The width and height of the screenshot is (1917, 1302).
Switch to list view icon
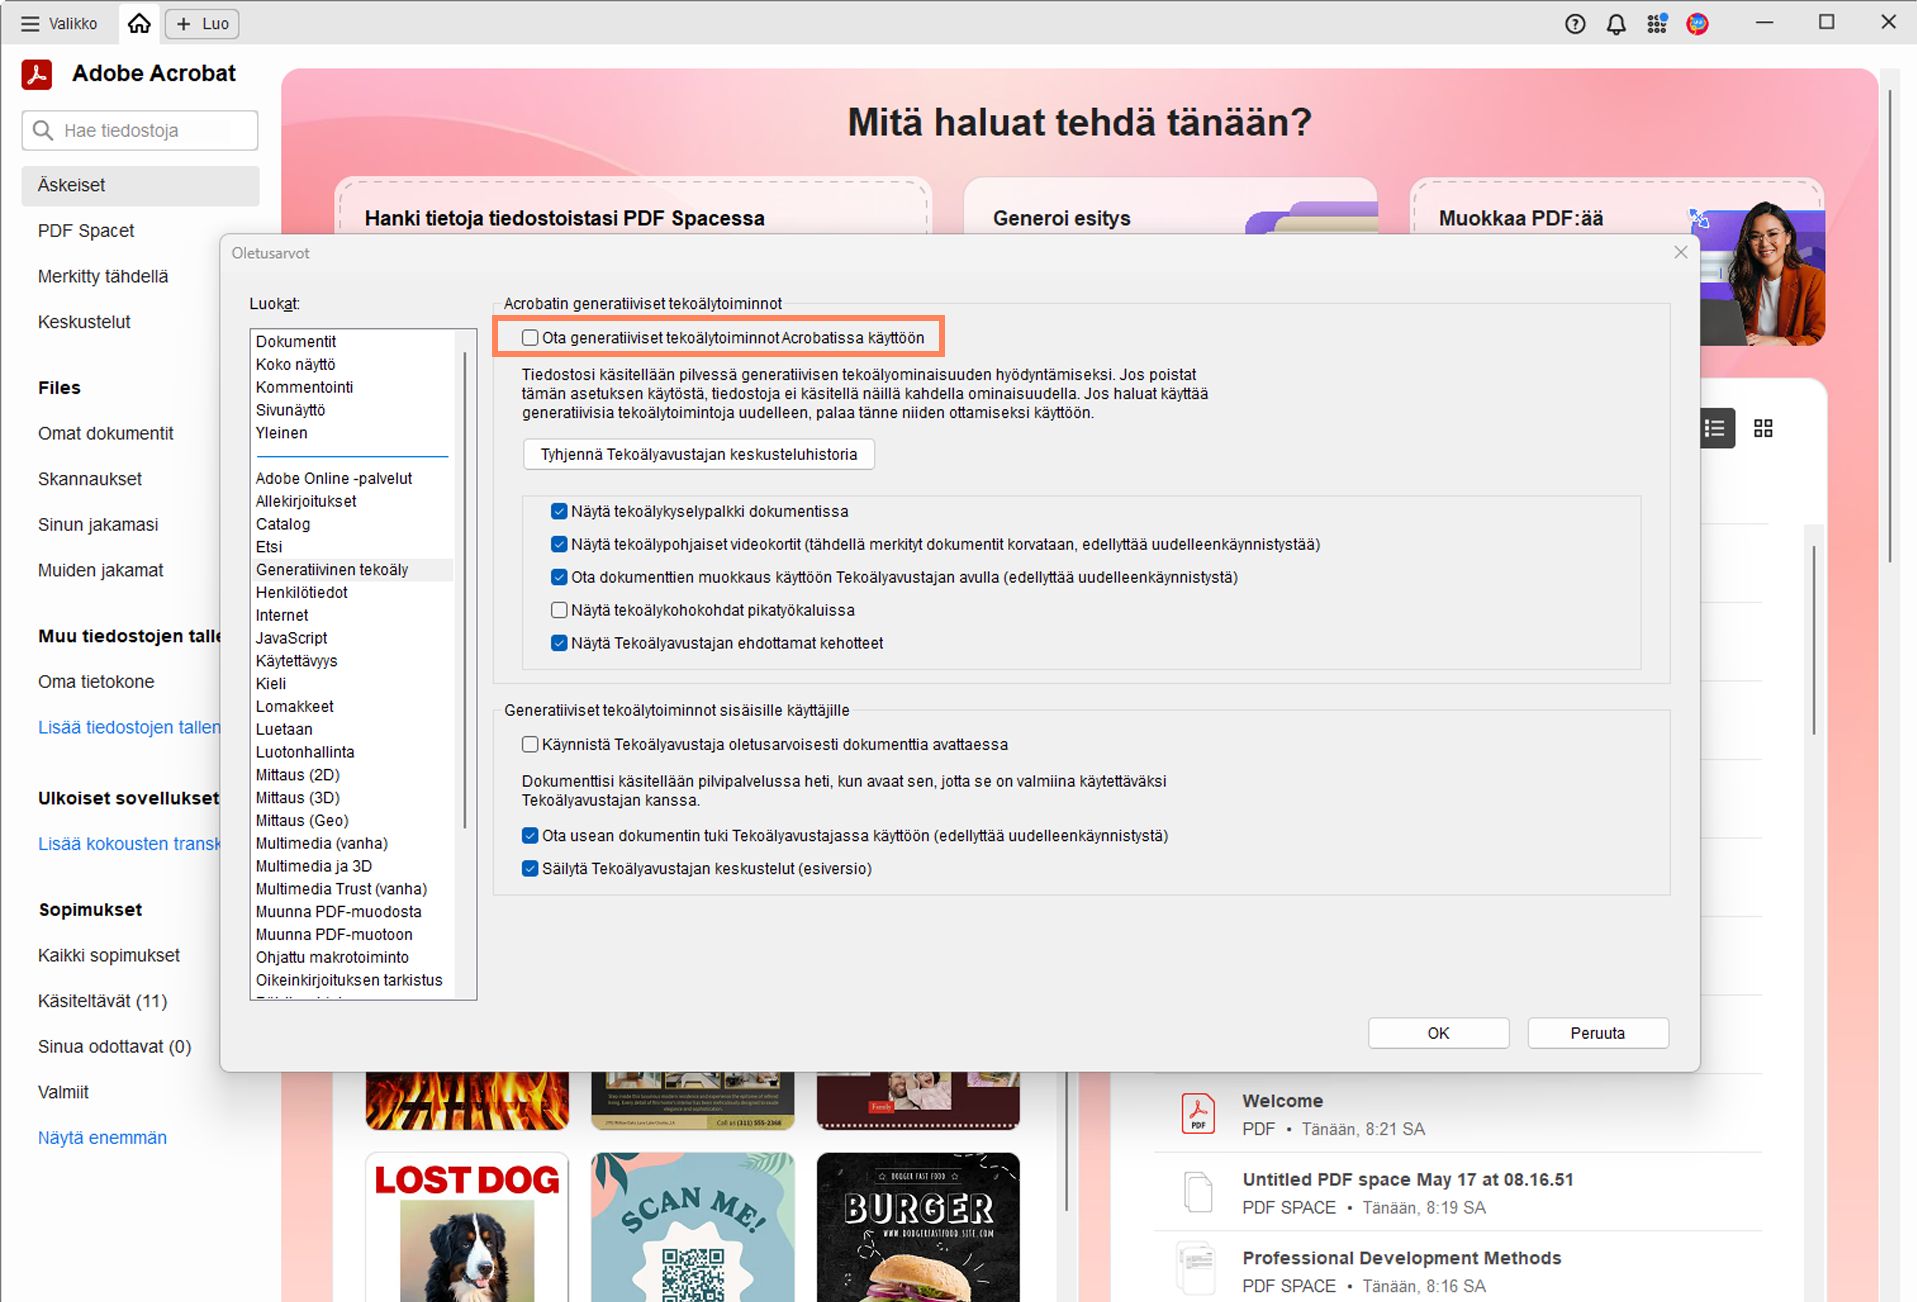[x=1715, y=429]
